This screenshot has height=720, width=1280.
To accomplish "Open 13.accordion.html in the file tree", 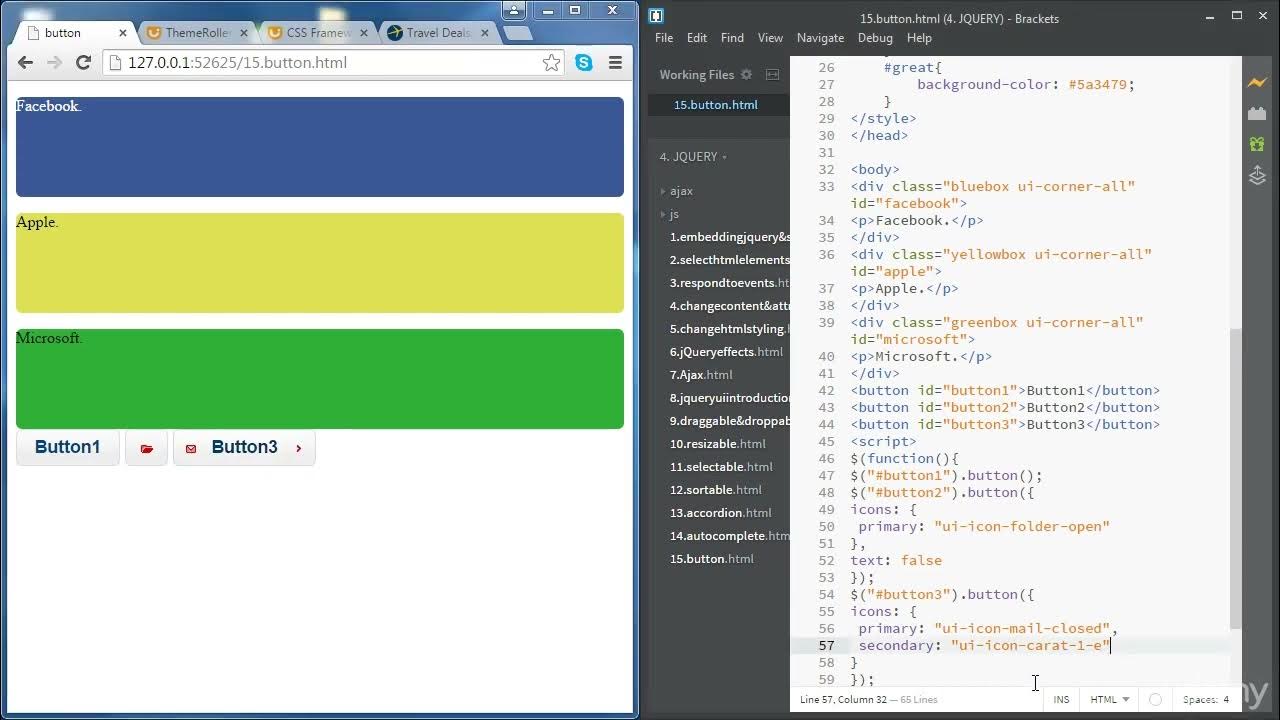I will coord(721,513).
